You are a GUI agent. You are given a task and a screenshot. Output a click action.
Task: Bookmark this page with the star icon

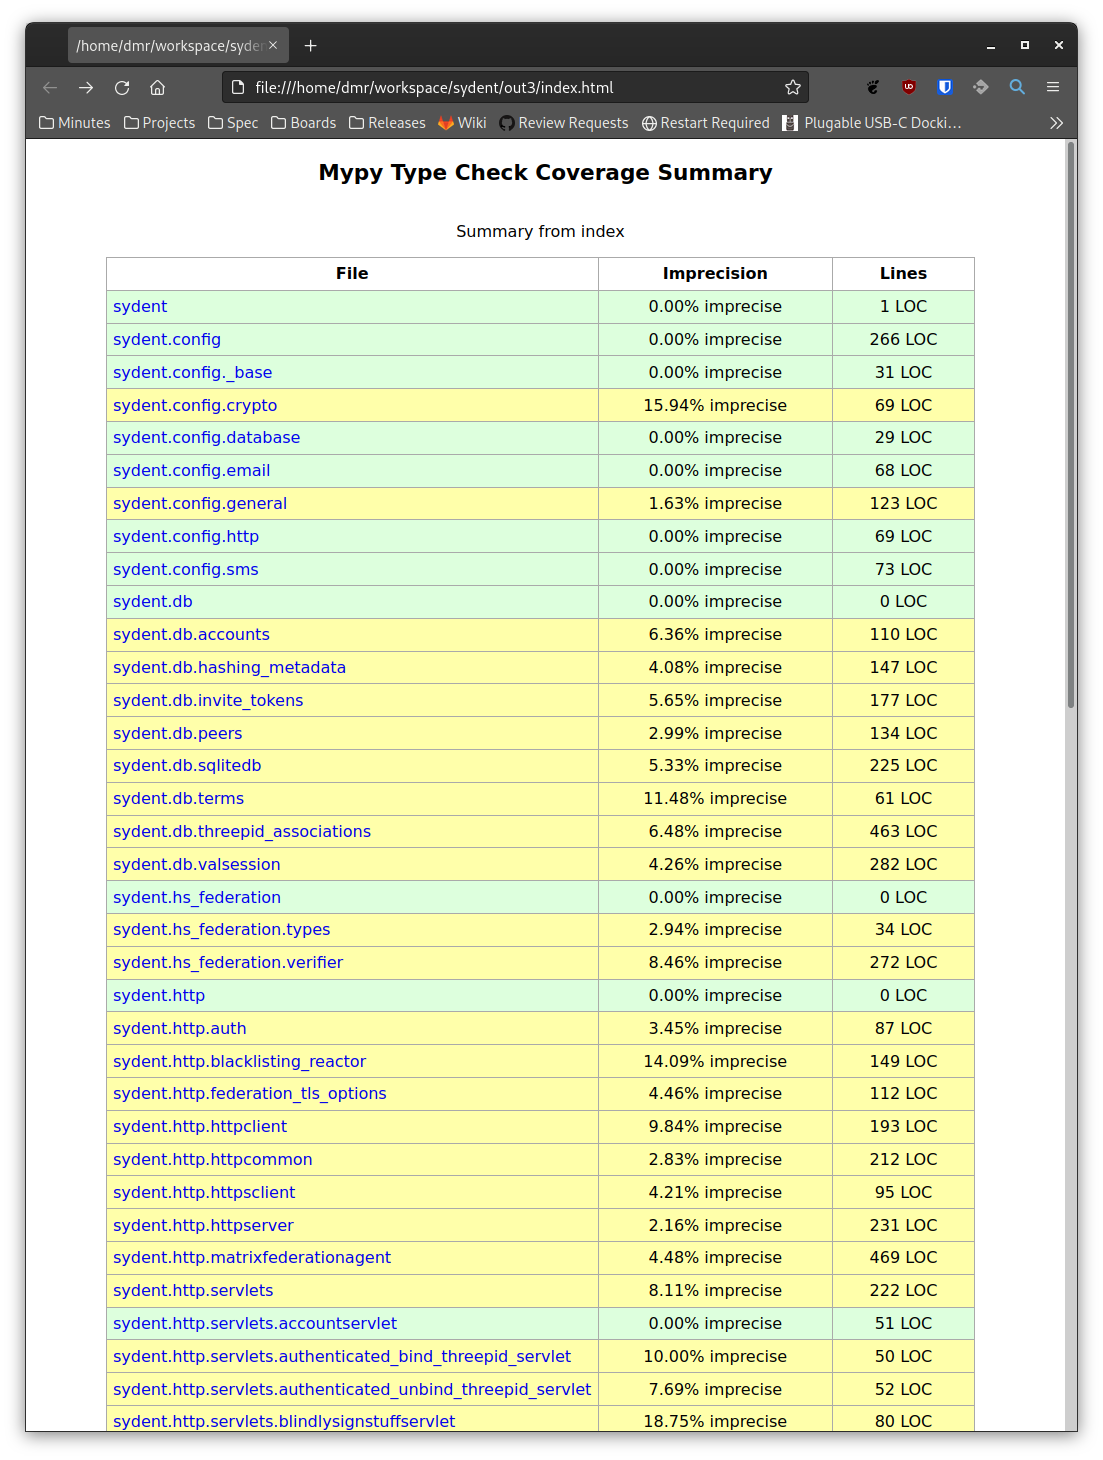tap(792, 87)
